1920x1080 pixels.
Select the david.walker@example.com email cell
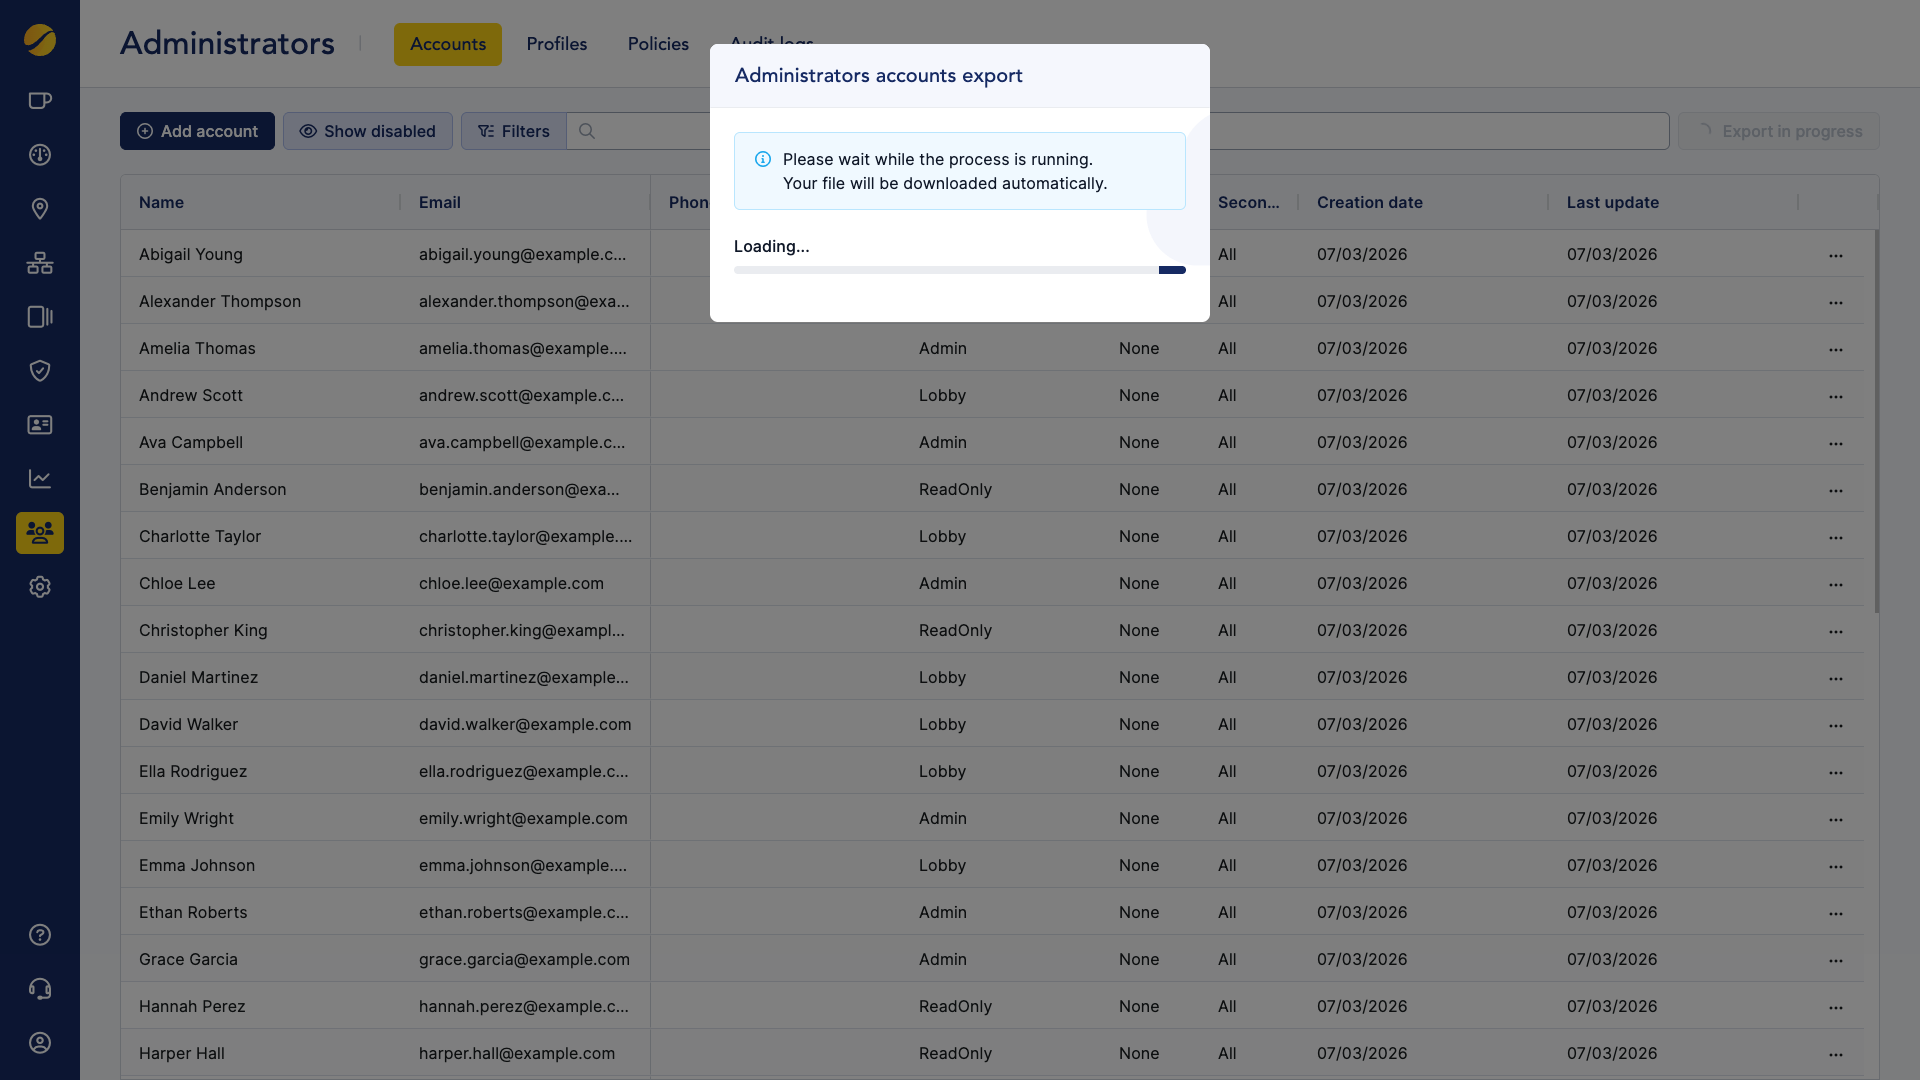coord(525,724)
